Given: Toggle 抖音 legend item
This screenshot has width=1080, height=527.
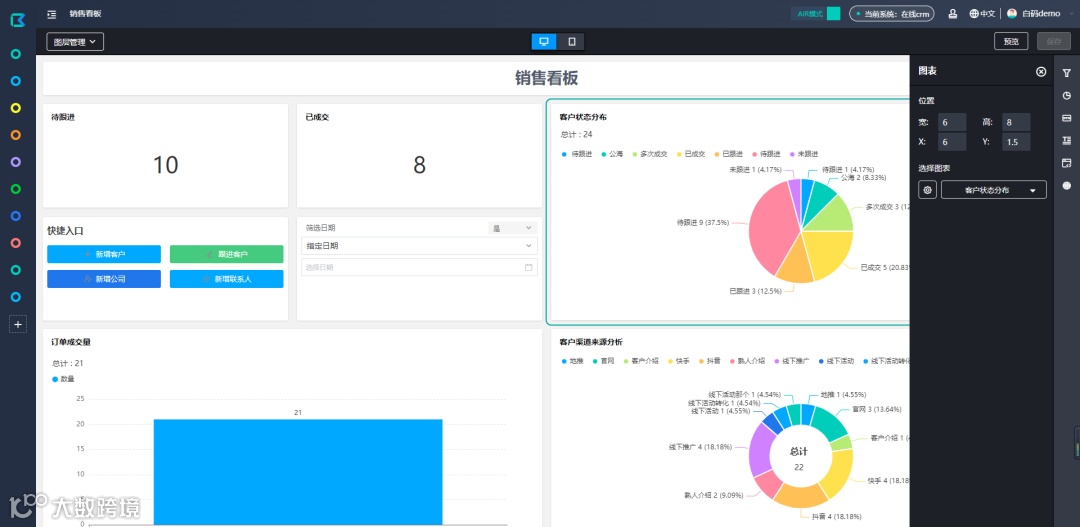Looking at the screenshot, I should [x=711, y=361].
